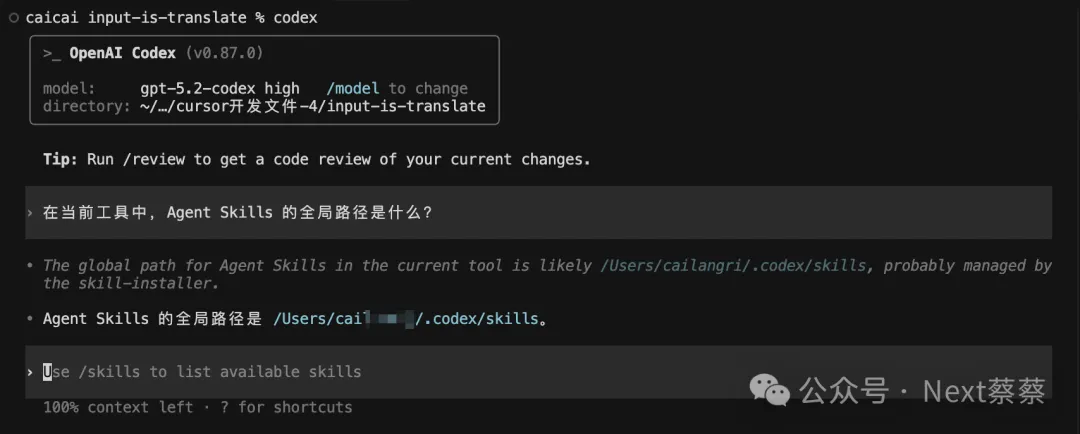Click the bullet before the italic reasoning text
1080x434 pixels.
(x=31, y=266)
